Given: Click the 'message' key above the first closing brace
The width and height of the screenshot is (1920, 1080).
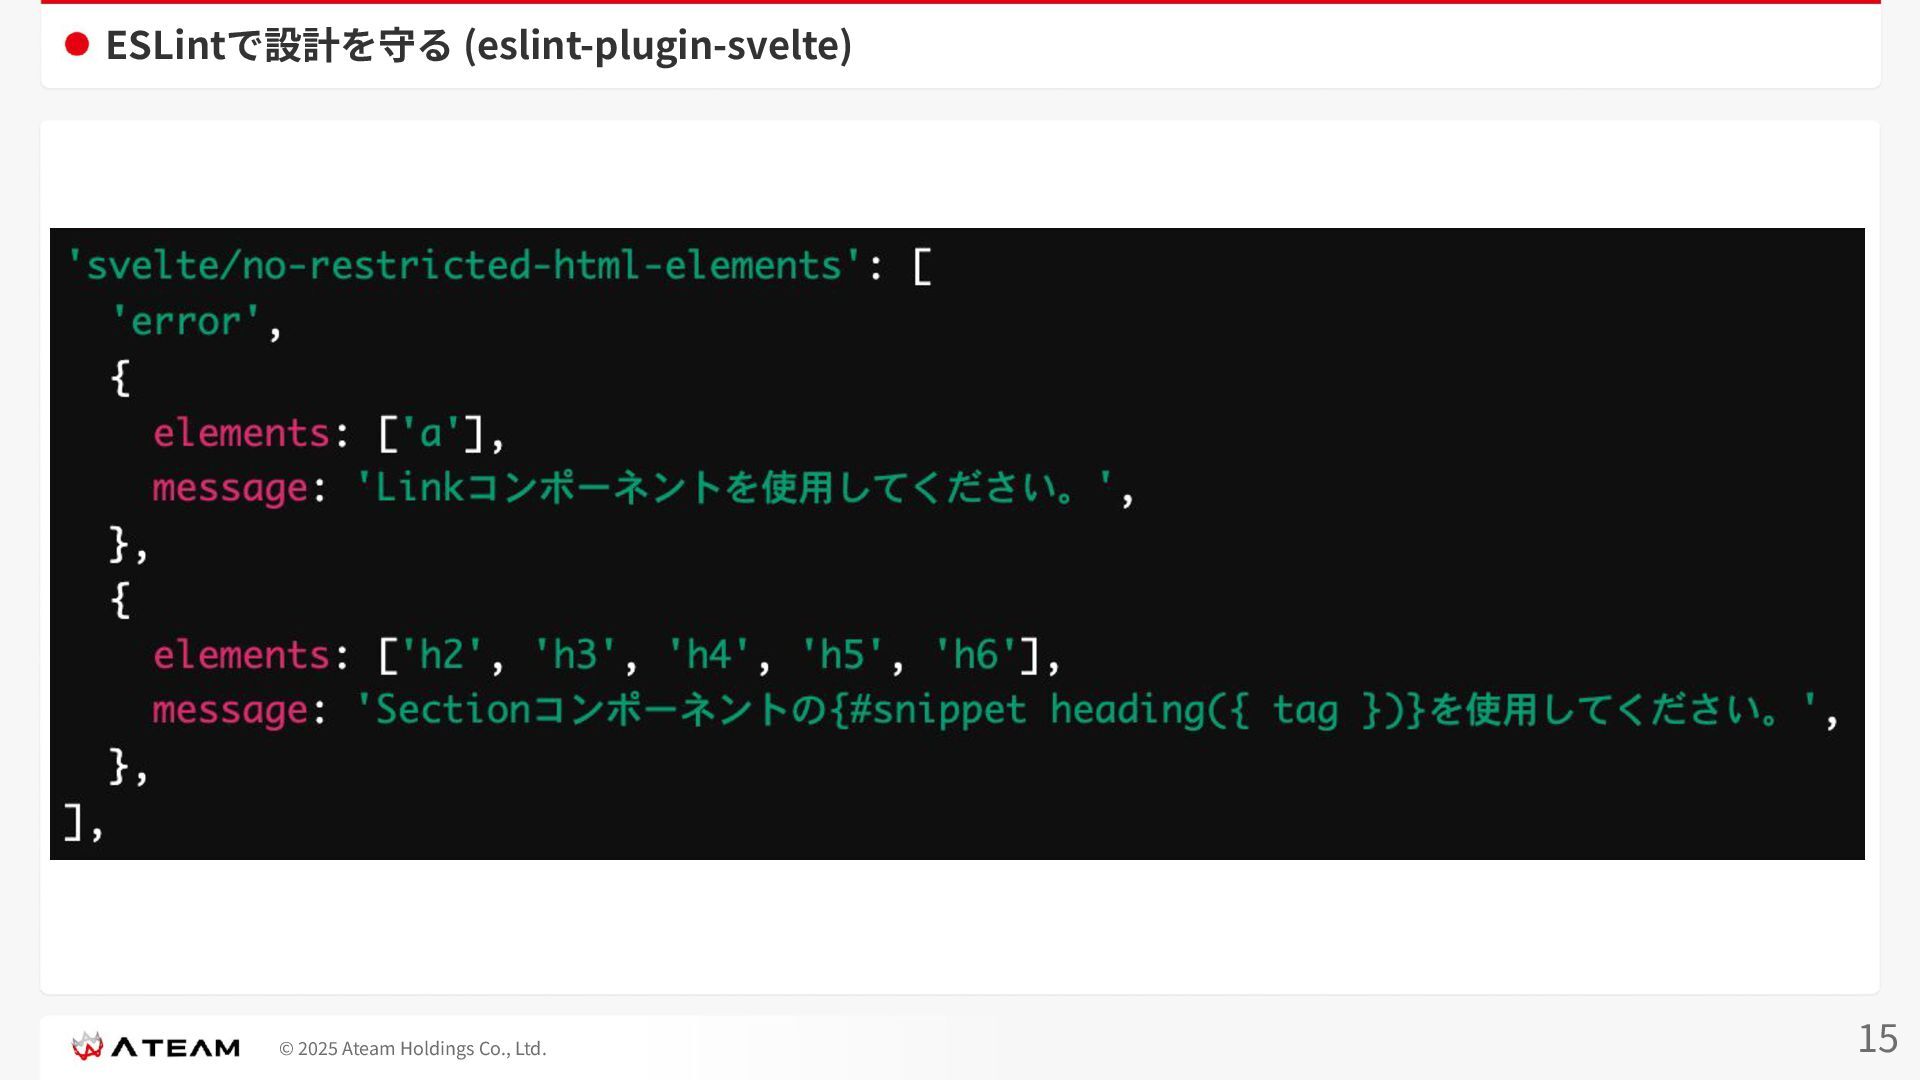Looking at the screenshot, I should point(230,489).
